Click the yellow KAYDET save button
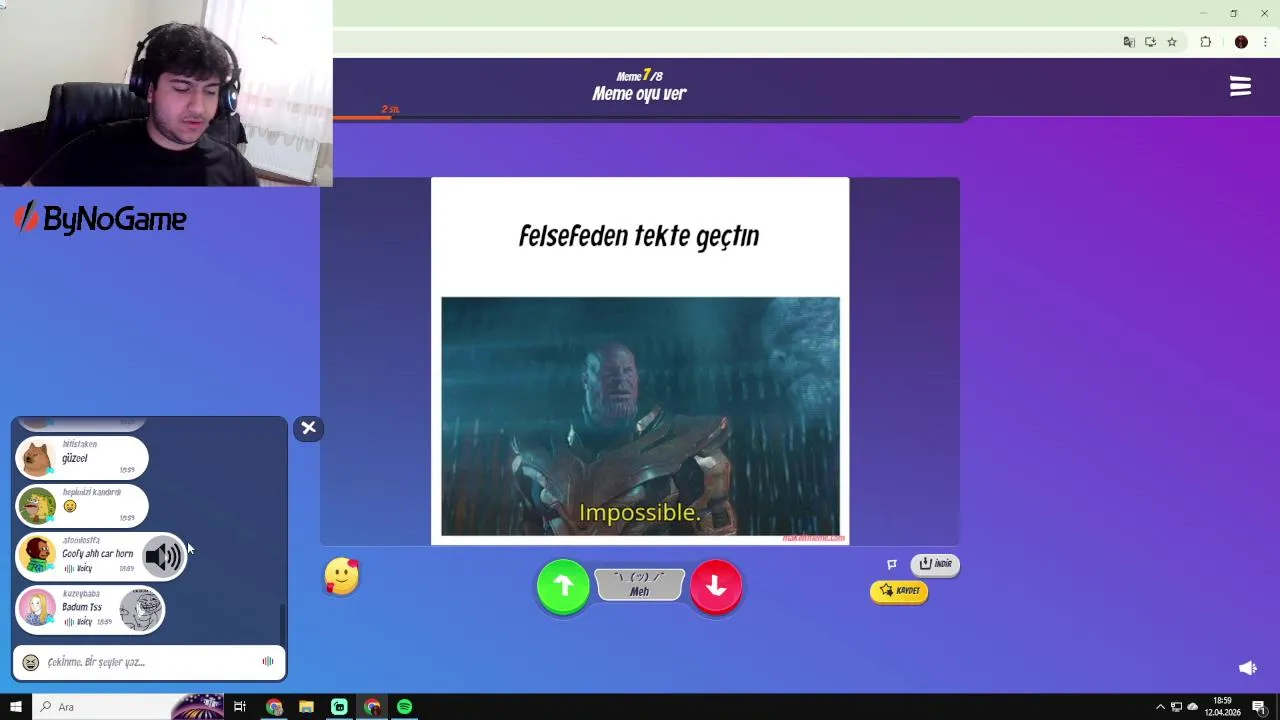Image resolution: width=1280 pixels, height=720 pixels. [x=899, y=591]
